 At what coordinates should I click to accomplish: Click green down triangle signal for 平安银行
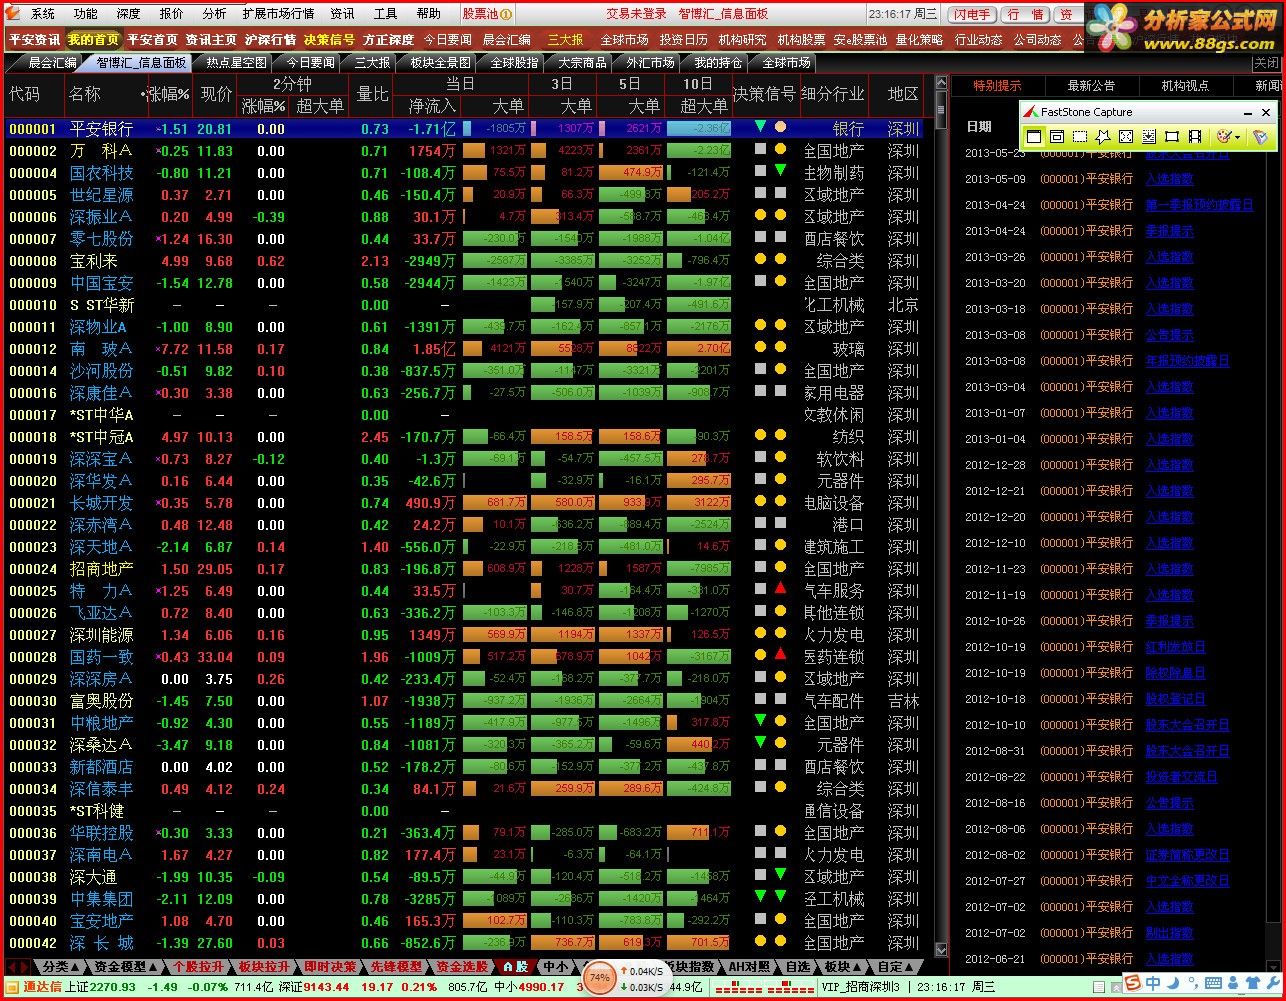pyautogui.click(x=760, y=126)
